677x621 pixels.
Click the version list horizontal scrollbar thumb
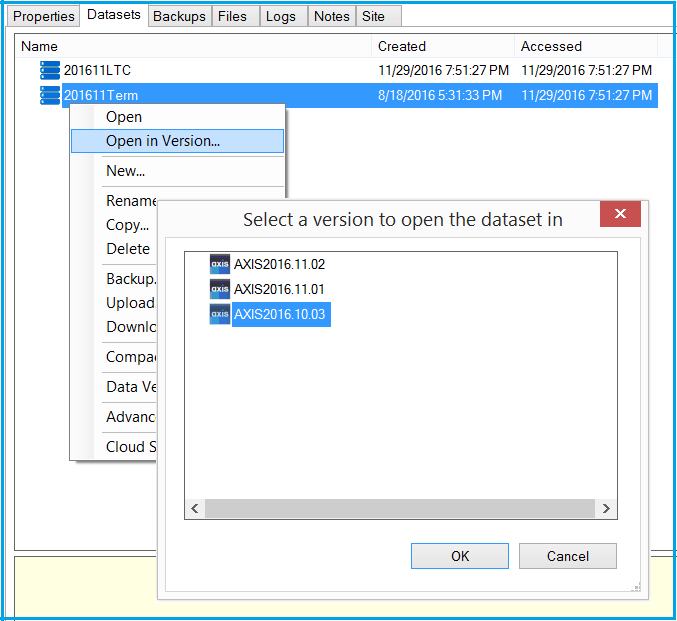[x=400, y=508]
